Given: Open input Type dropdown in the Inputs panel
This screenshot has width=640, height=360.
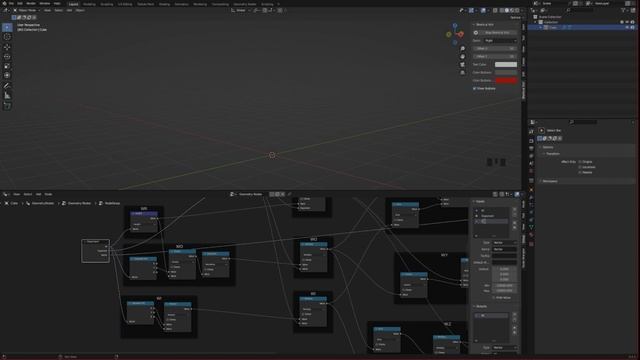Looking at the screenshot, I should [x=504, y=242].
